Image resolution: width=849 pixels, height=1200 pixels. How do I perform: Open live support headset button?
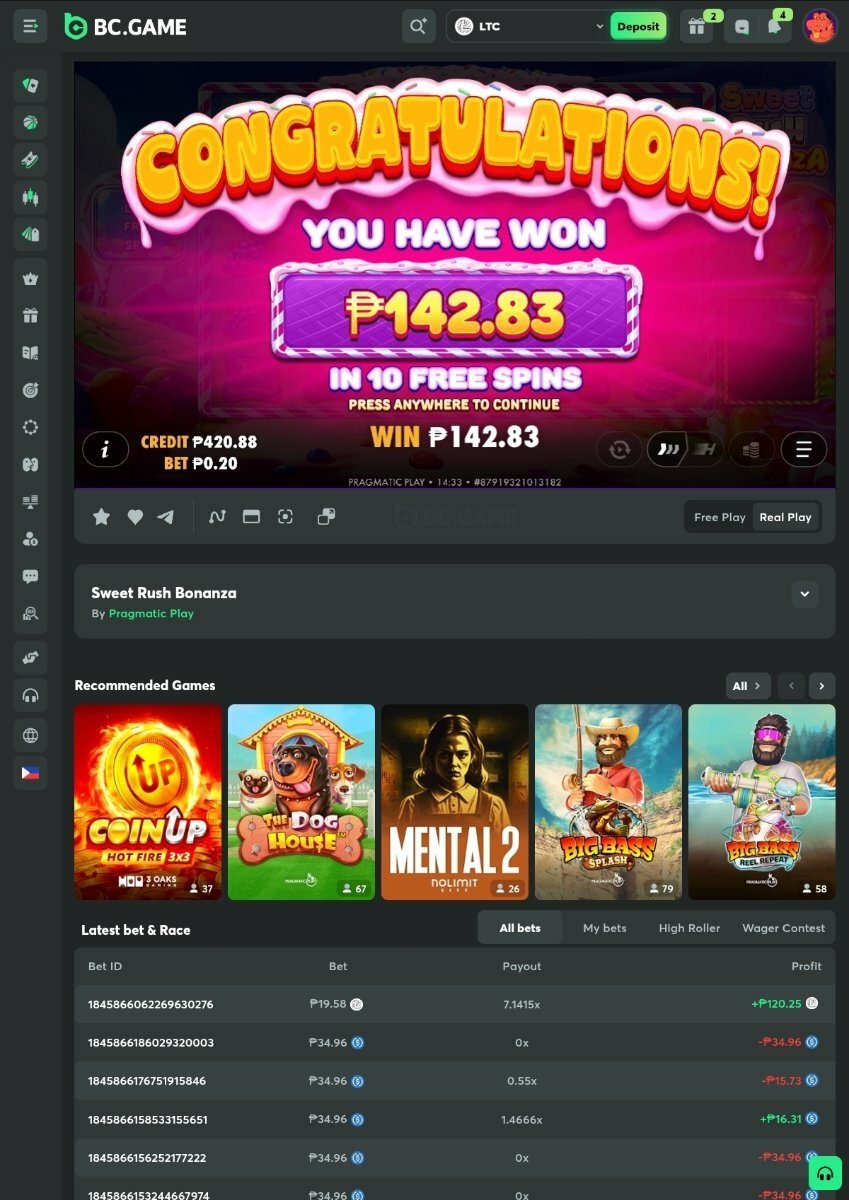825,1172
